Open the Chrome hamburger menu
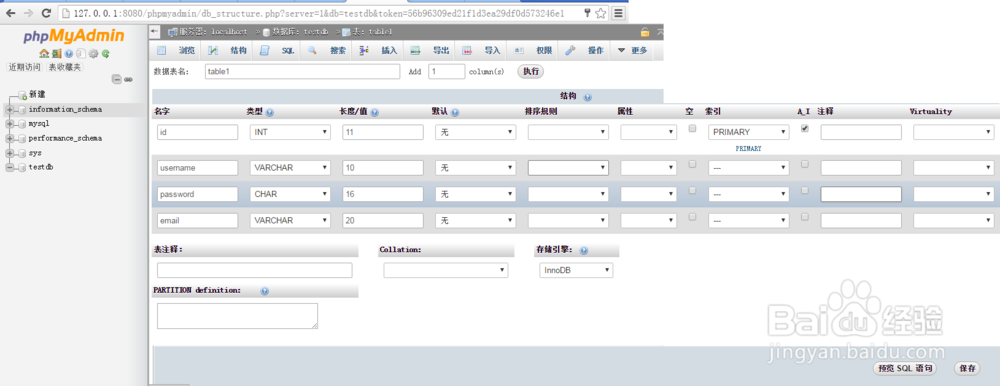 tap(619, 13)
